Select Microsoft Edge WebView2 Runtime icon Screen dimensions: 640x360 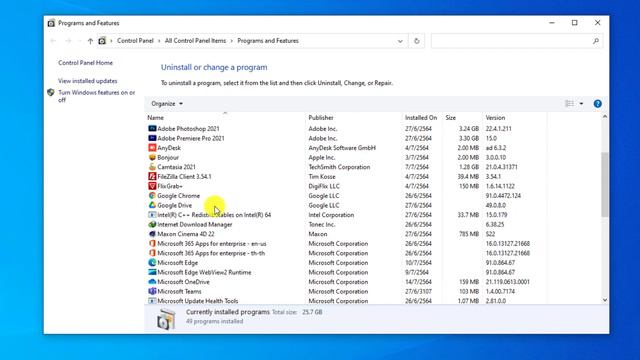[152, 272]
